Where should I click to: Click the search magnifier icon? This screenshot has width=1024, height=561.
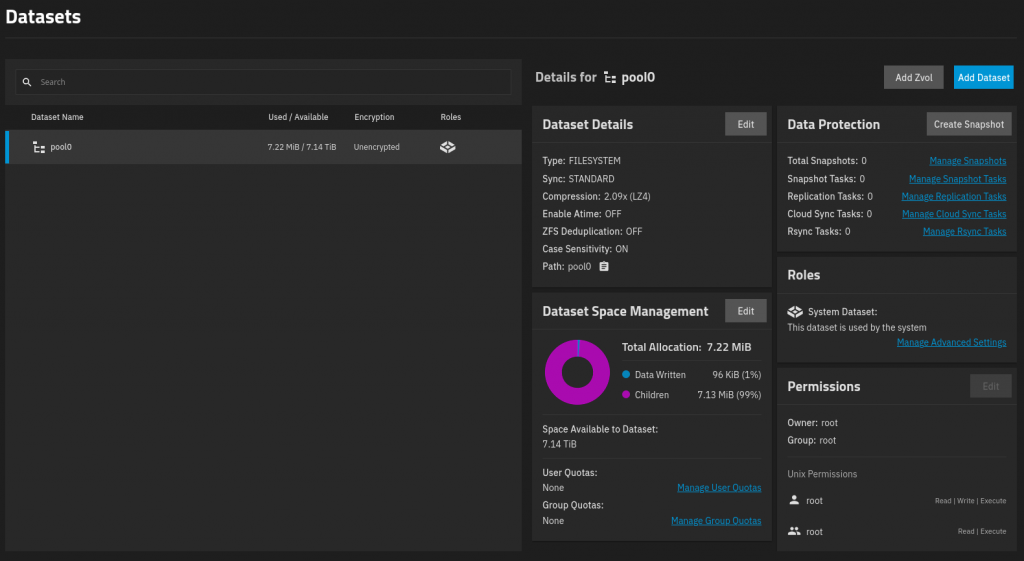27,82
